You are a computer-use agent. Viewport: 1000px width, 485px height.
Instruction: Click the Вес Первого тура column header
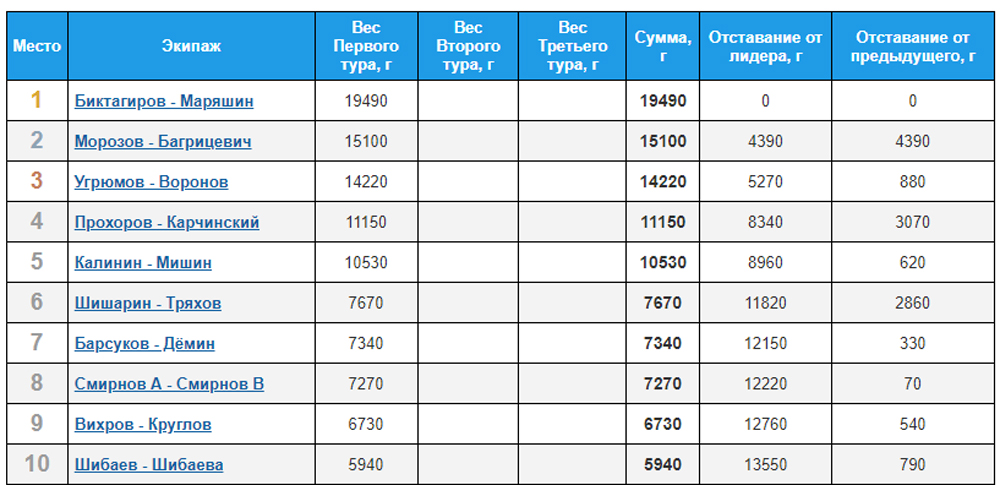[x=366, y=46]
